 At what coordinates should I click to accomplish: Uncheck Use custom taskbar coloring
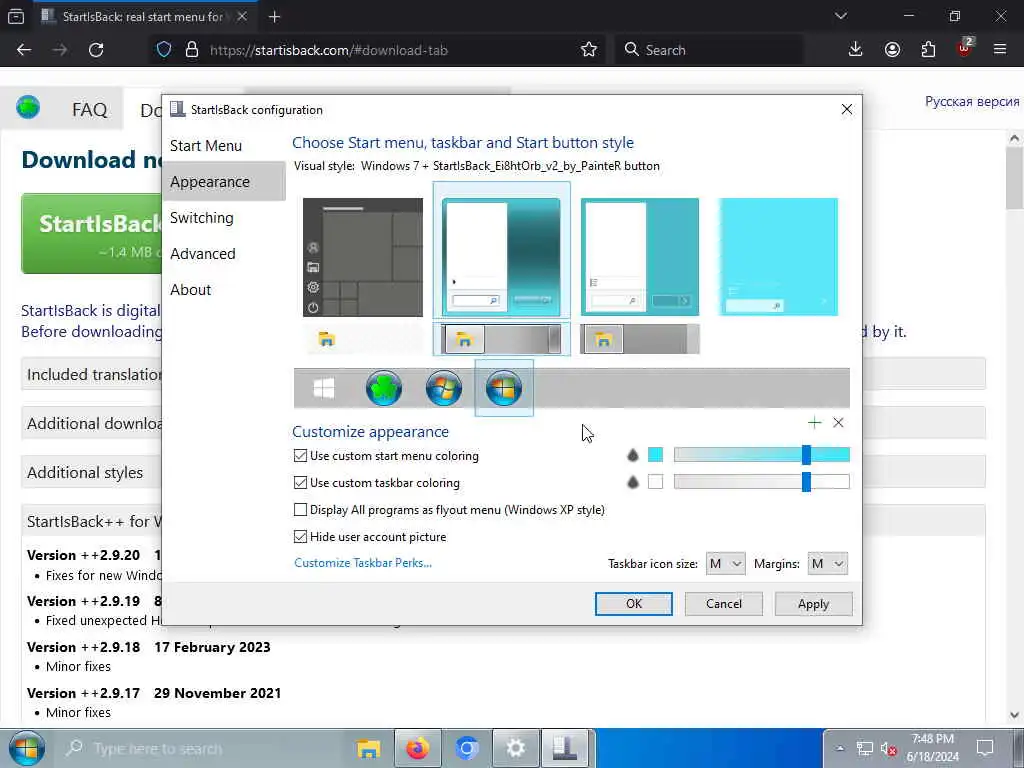coord(300,483)
